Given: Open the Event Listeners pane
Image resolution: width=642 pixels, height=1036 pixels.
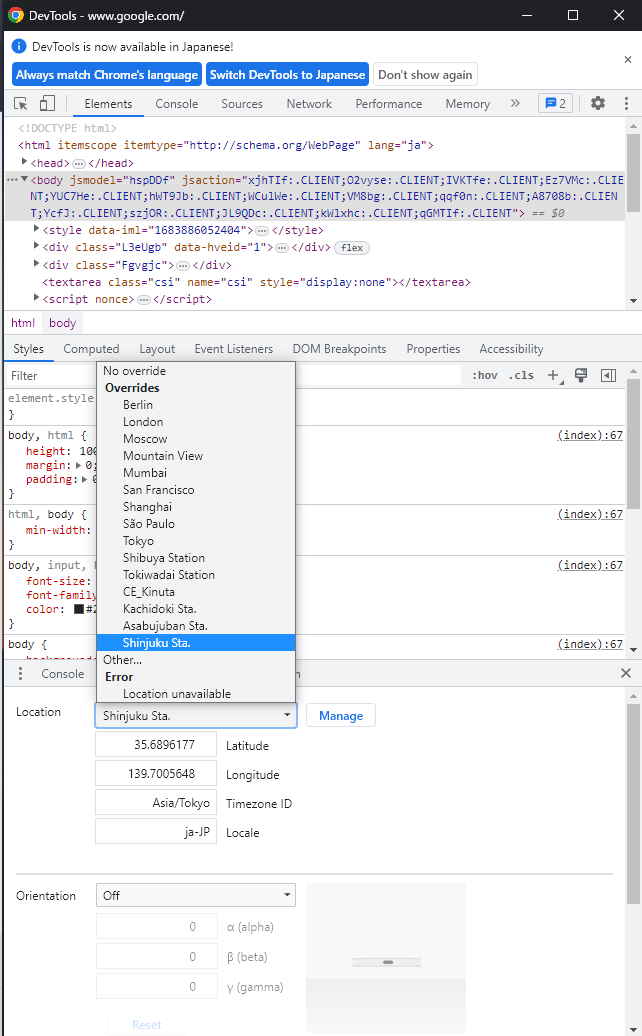Looking at the screenshot, I should (x=234, y=349).
